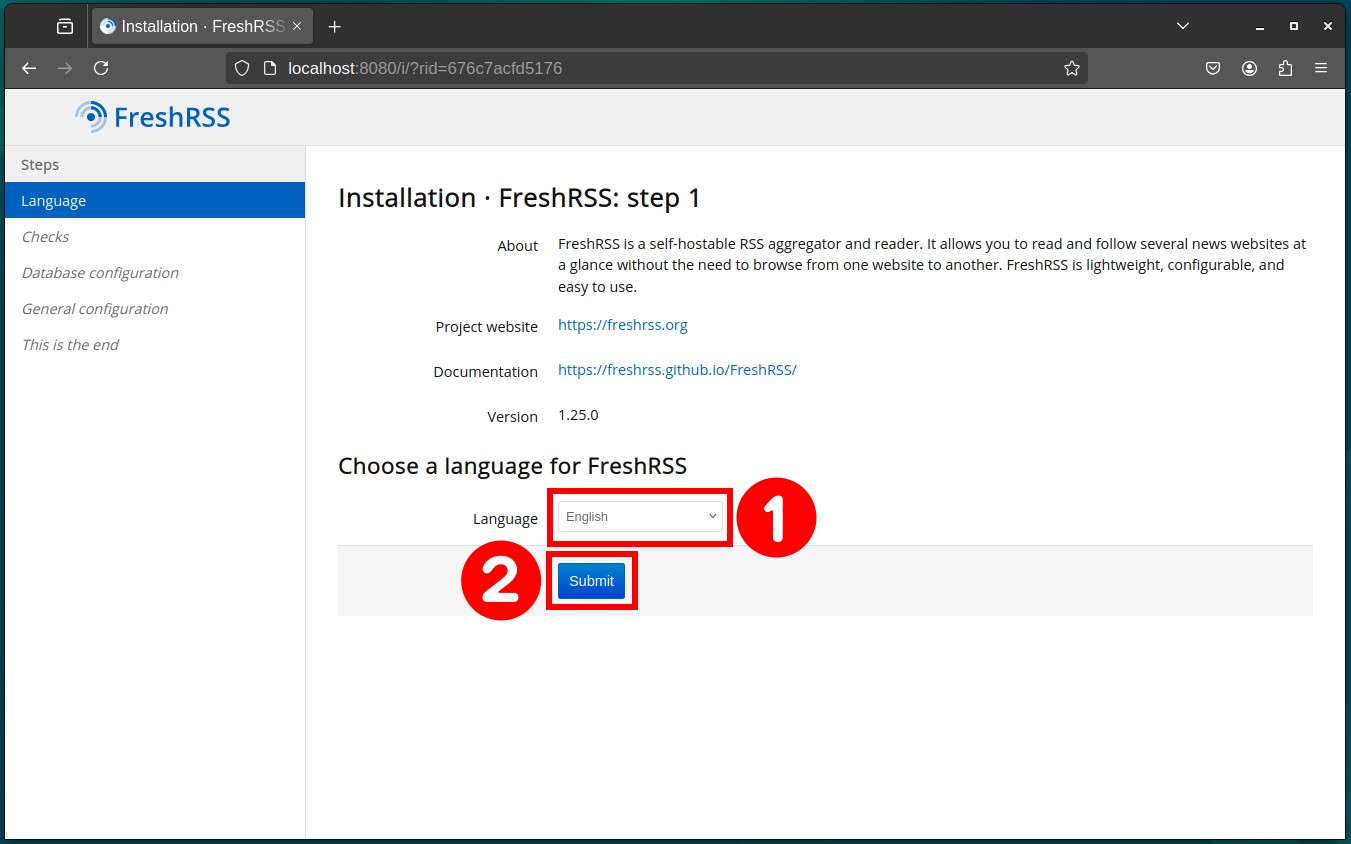
Task: Click the version number 1.25.0
Action: coord(578,415)
